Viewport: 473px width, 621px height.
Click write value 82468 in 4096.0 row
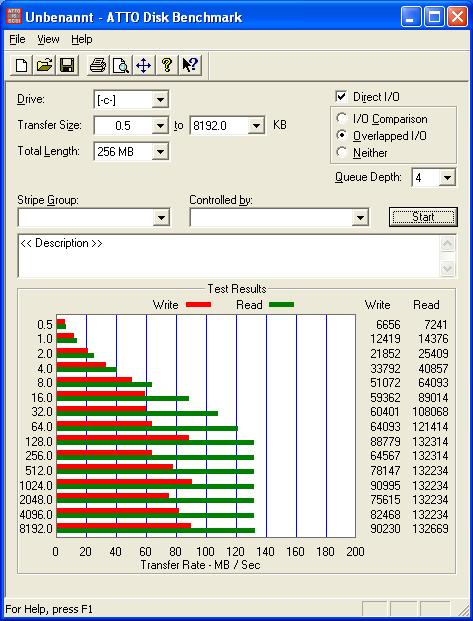point(385,514)
